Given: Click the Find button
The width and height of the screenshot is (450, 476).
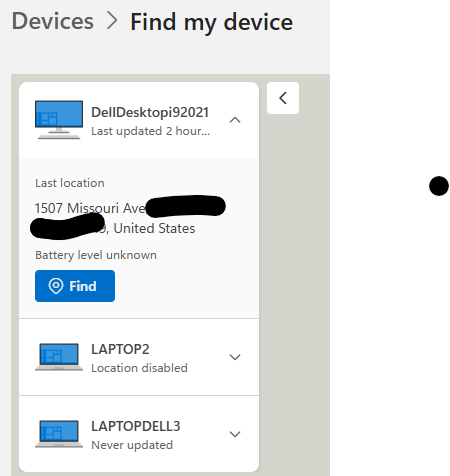Looking at the screenshot, I should [x=75, y=286].
